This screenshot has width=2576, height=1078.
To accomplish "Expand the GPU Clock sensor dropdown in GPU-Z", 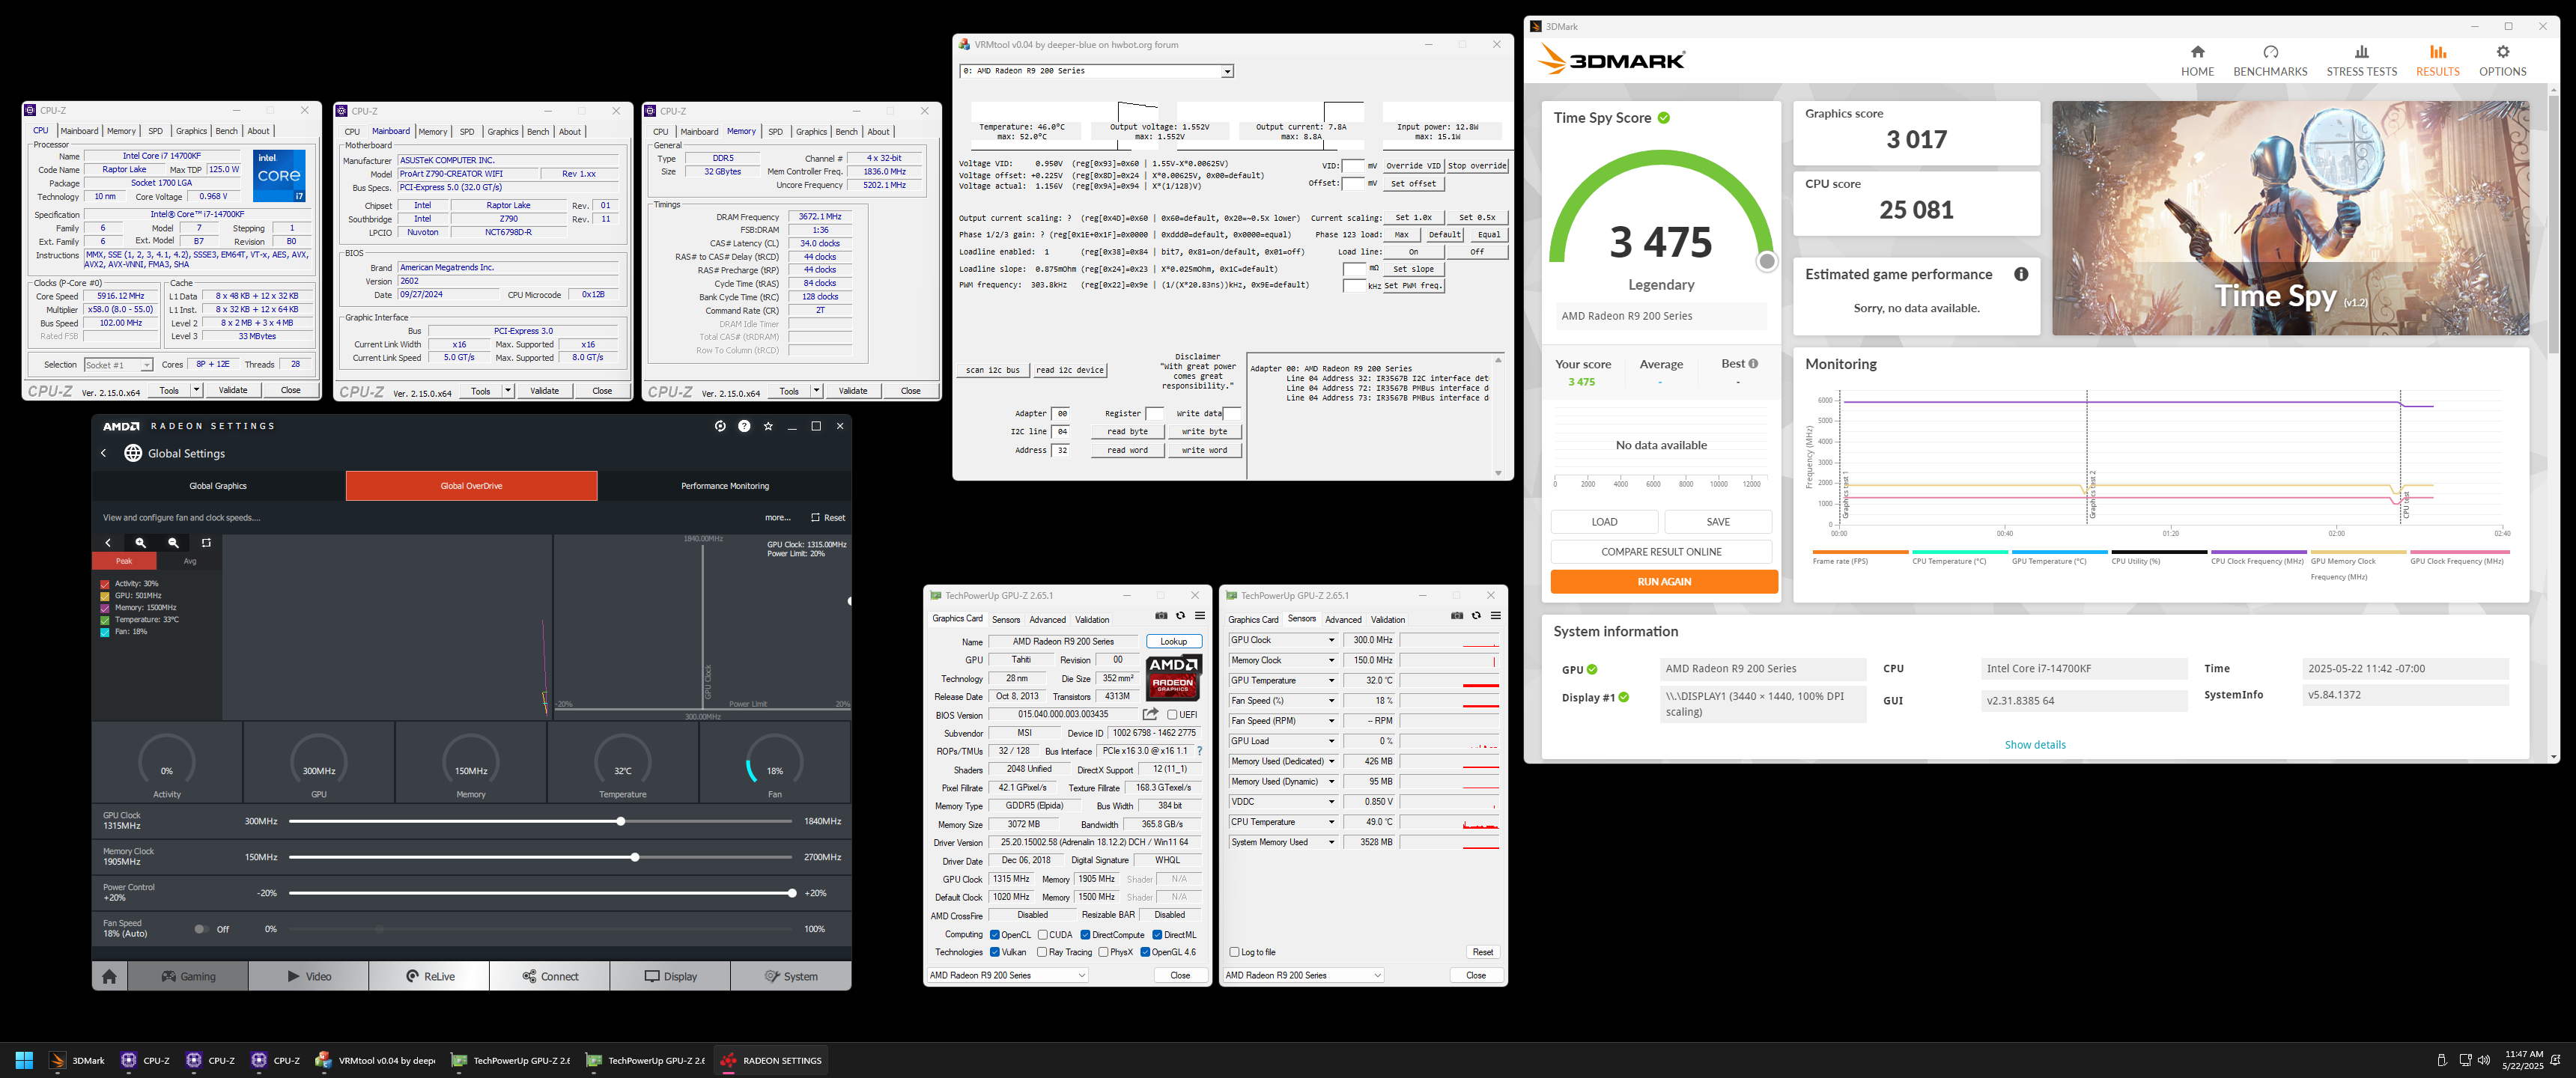I will [x=1331, y=640].
